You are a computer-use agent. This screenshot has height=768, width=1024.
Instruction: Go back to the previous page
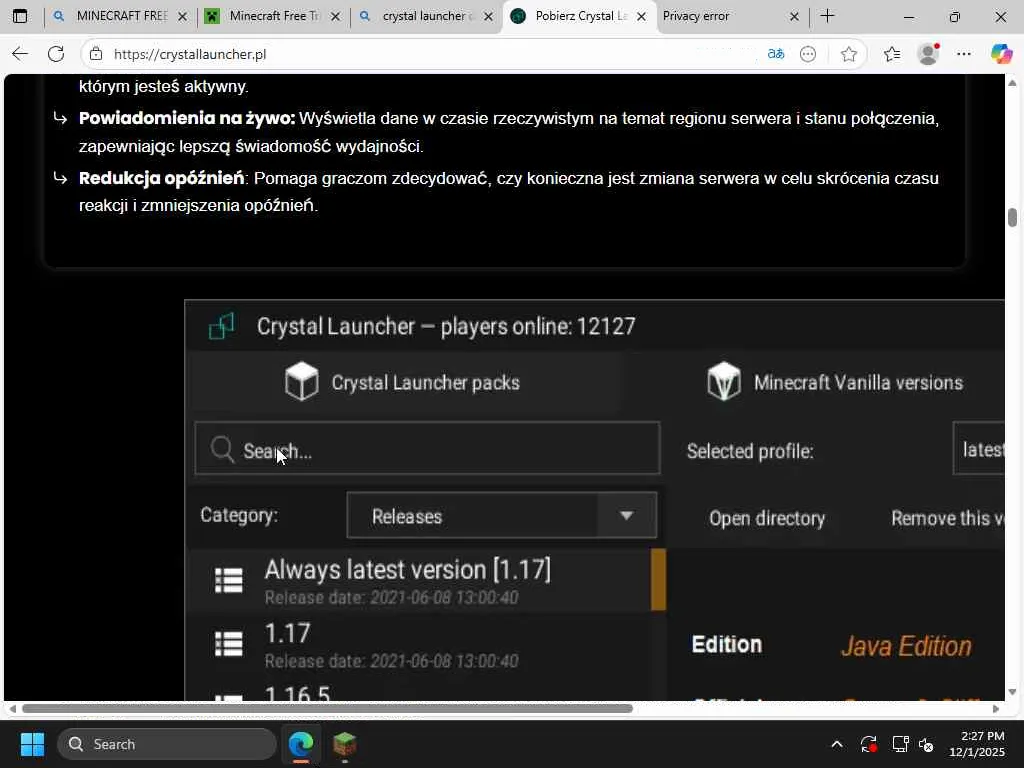point(20,54)
